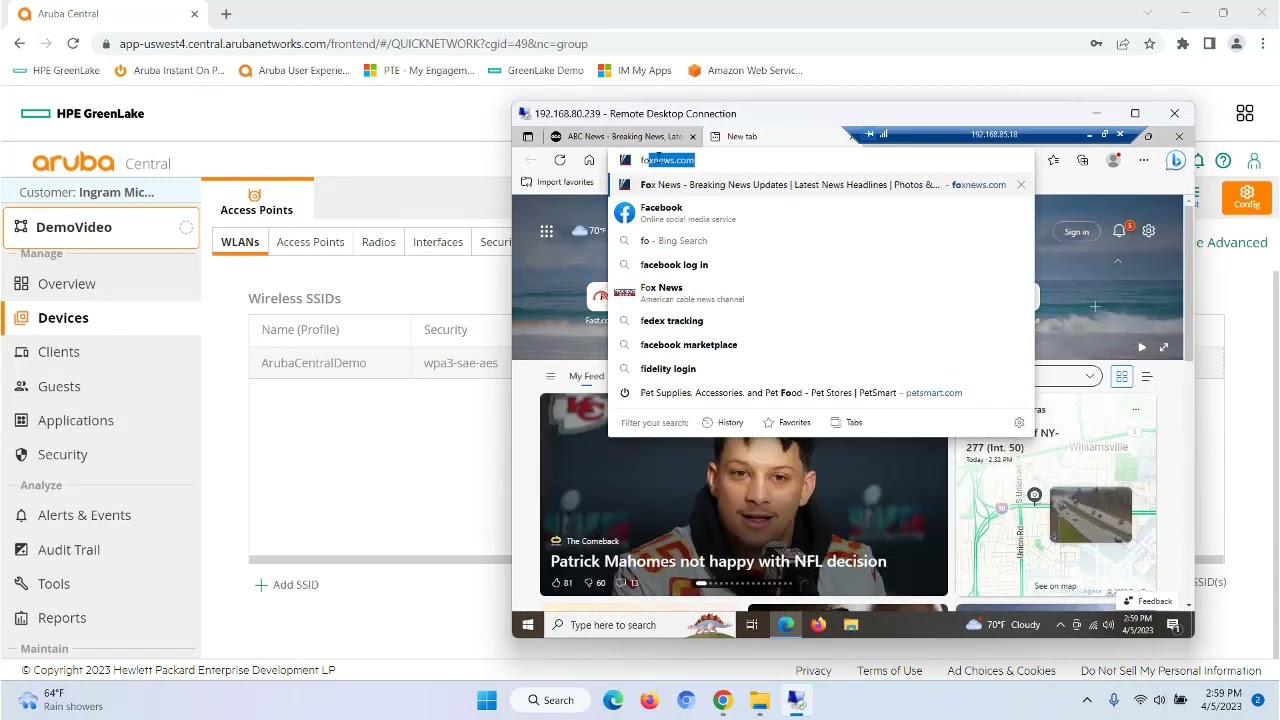The height and width of the screenshot is (720, 1280).
Task: Add a new SSID
Action: (287, 585)
